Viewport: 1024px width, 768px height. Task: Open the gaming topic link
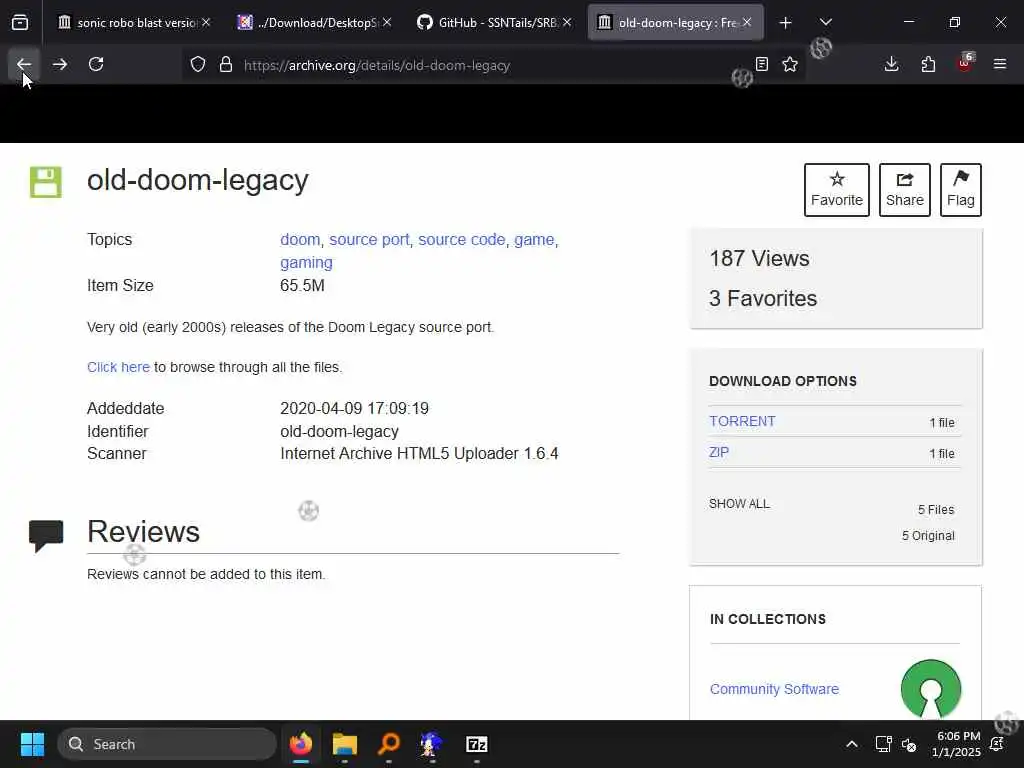click(306, 263)
